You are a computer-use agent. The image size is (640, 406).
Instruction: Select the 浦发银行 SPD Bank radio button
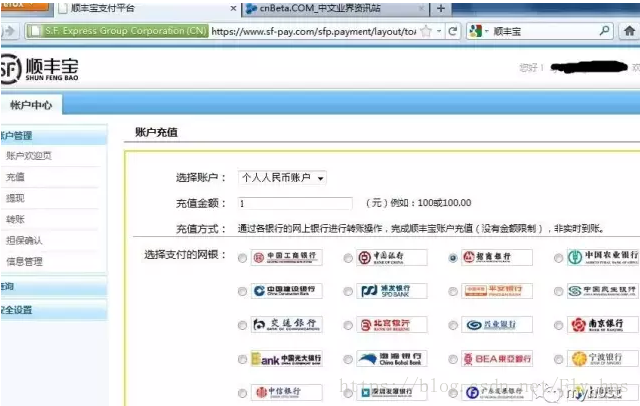pos(348,291)
